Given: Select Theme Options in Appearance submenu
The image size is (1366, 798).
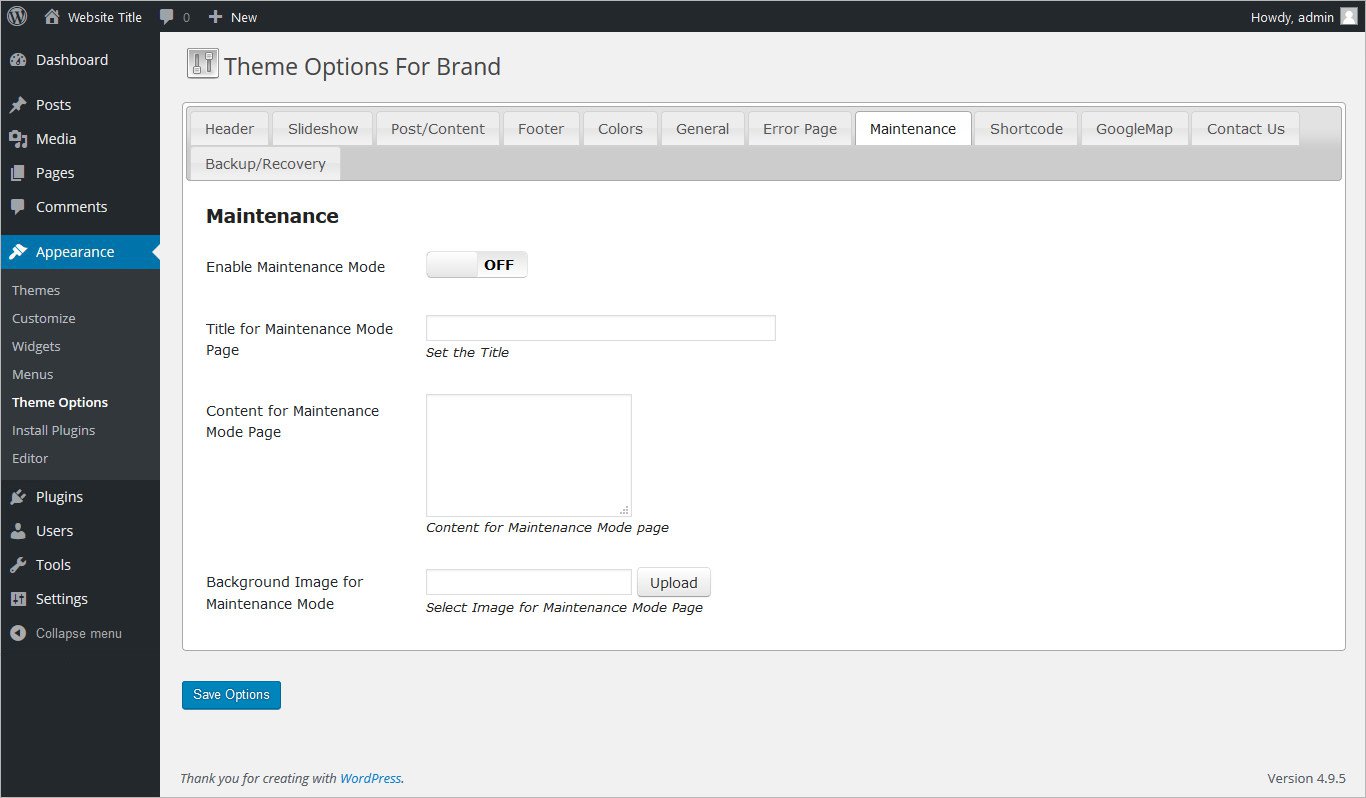Looking at the screenshot, I should point(60,402).
